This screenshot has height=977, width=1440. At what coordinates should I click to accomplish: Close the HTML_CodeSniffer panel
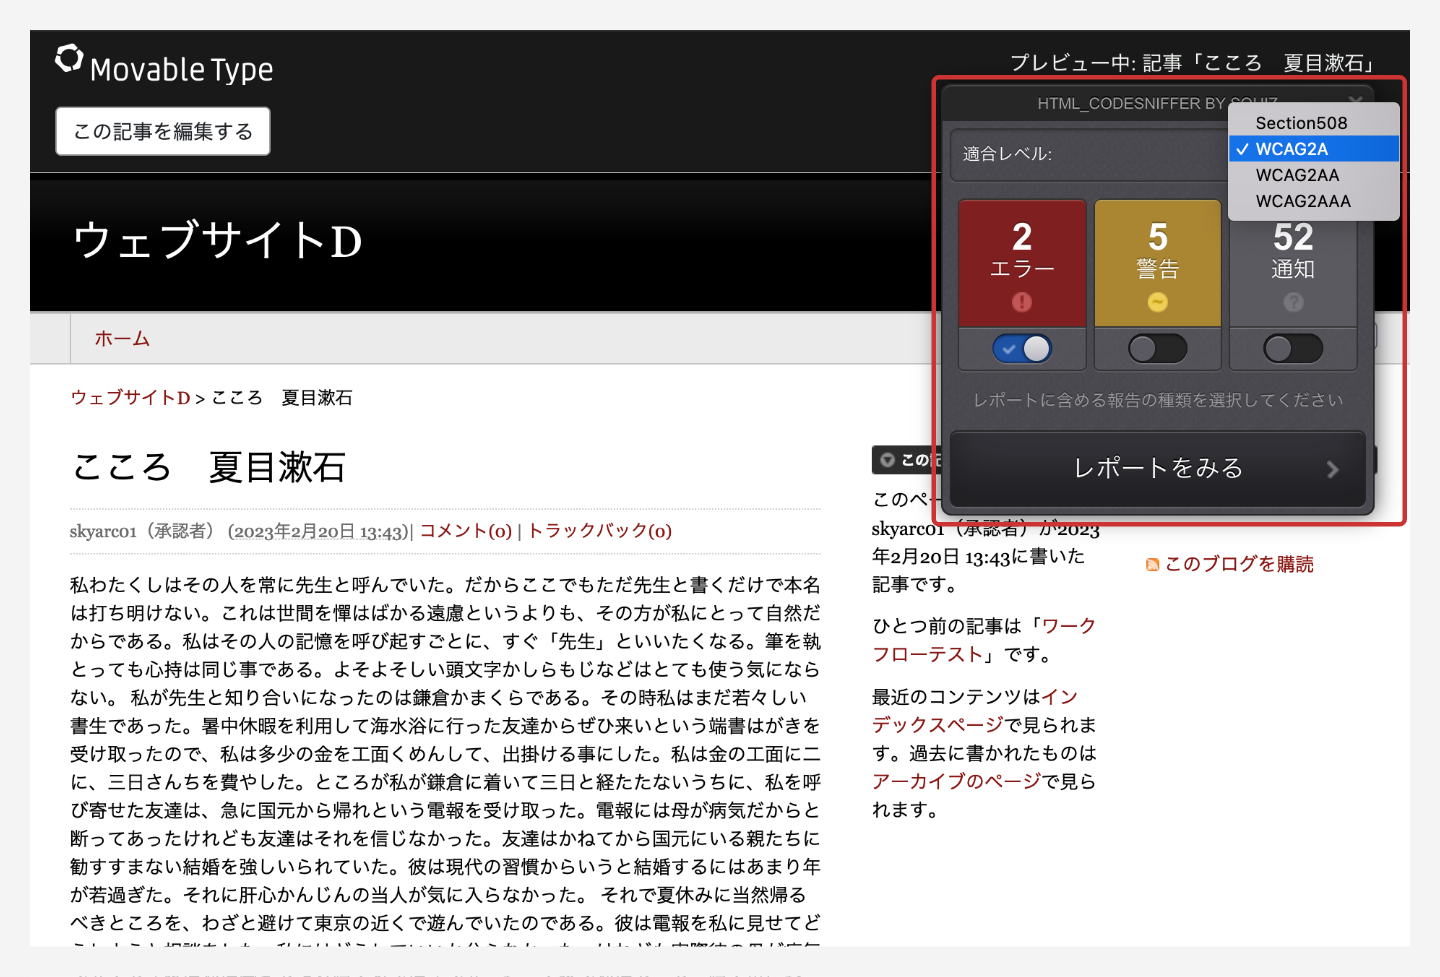1355,101
